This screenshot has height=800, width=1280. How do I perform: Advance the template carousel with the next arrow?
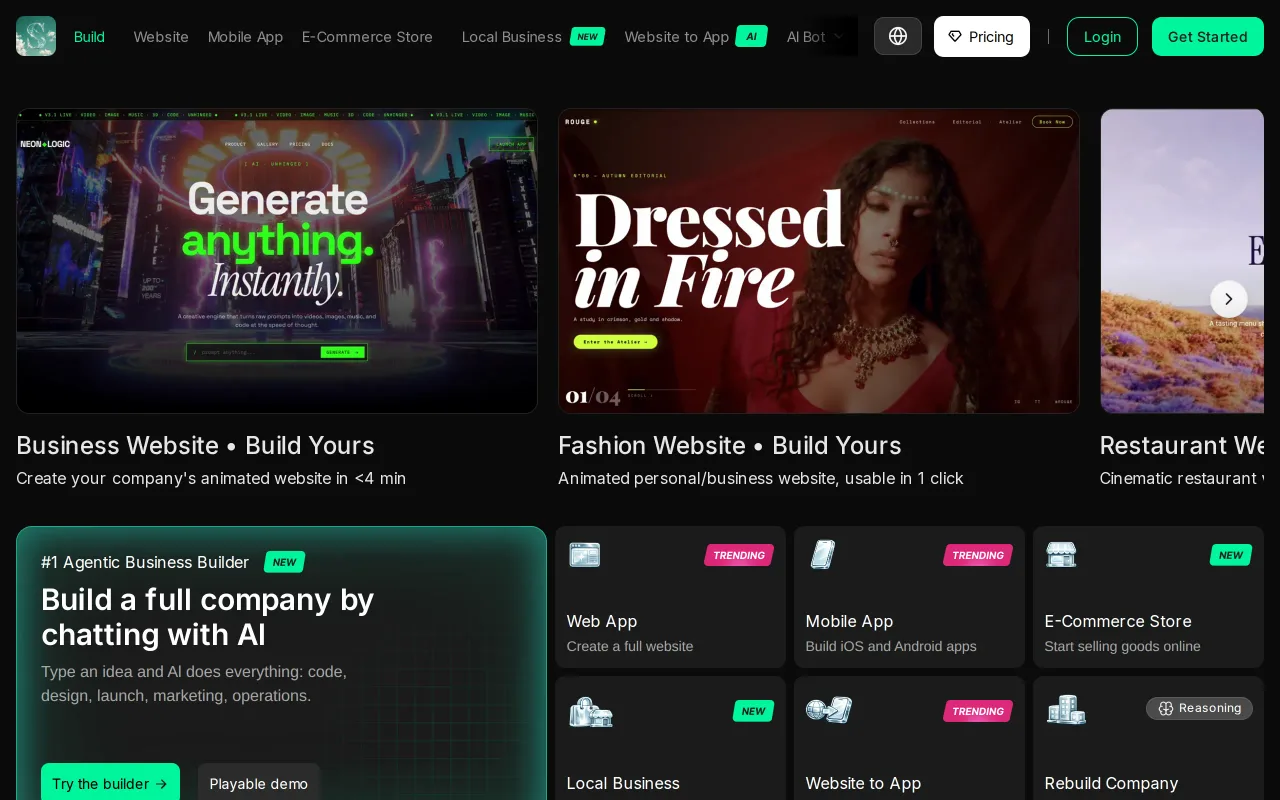click(x=1229, y=299)
